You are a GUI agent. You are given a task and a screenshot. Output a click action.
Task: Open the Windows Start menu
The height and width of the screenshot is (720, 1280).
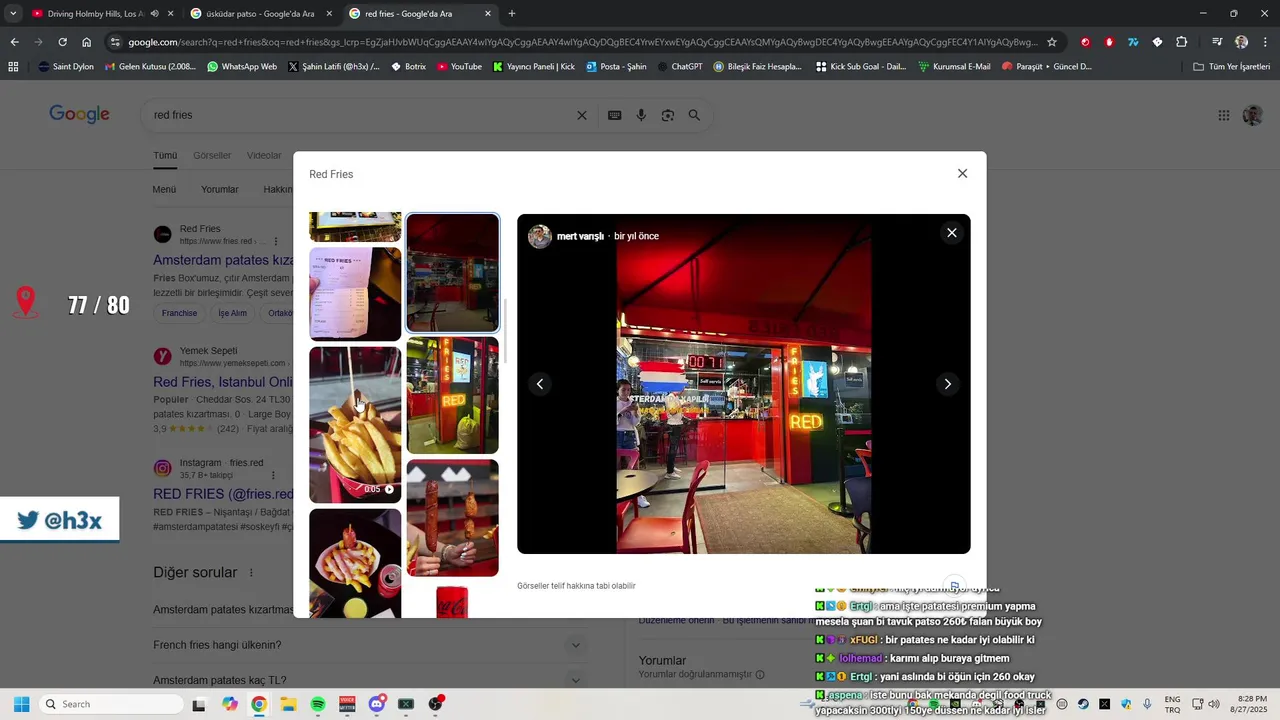tap(21, 704)
